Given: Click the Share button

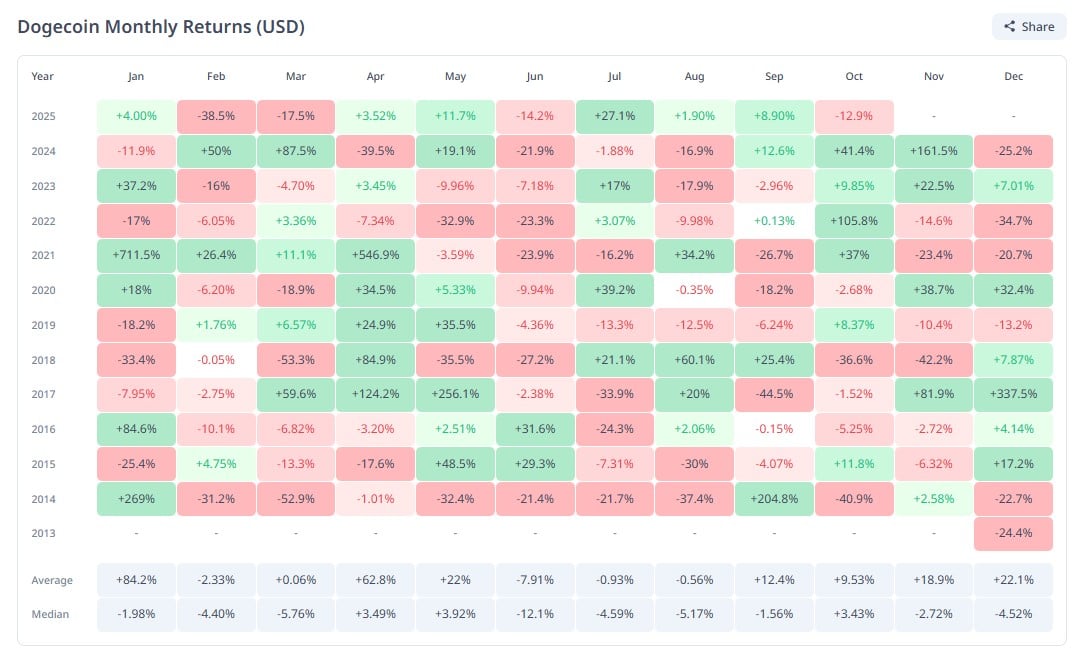Looking at the screenshot, I should (x=1029, y=27).
